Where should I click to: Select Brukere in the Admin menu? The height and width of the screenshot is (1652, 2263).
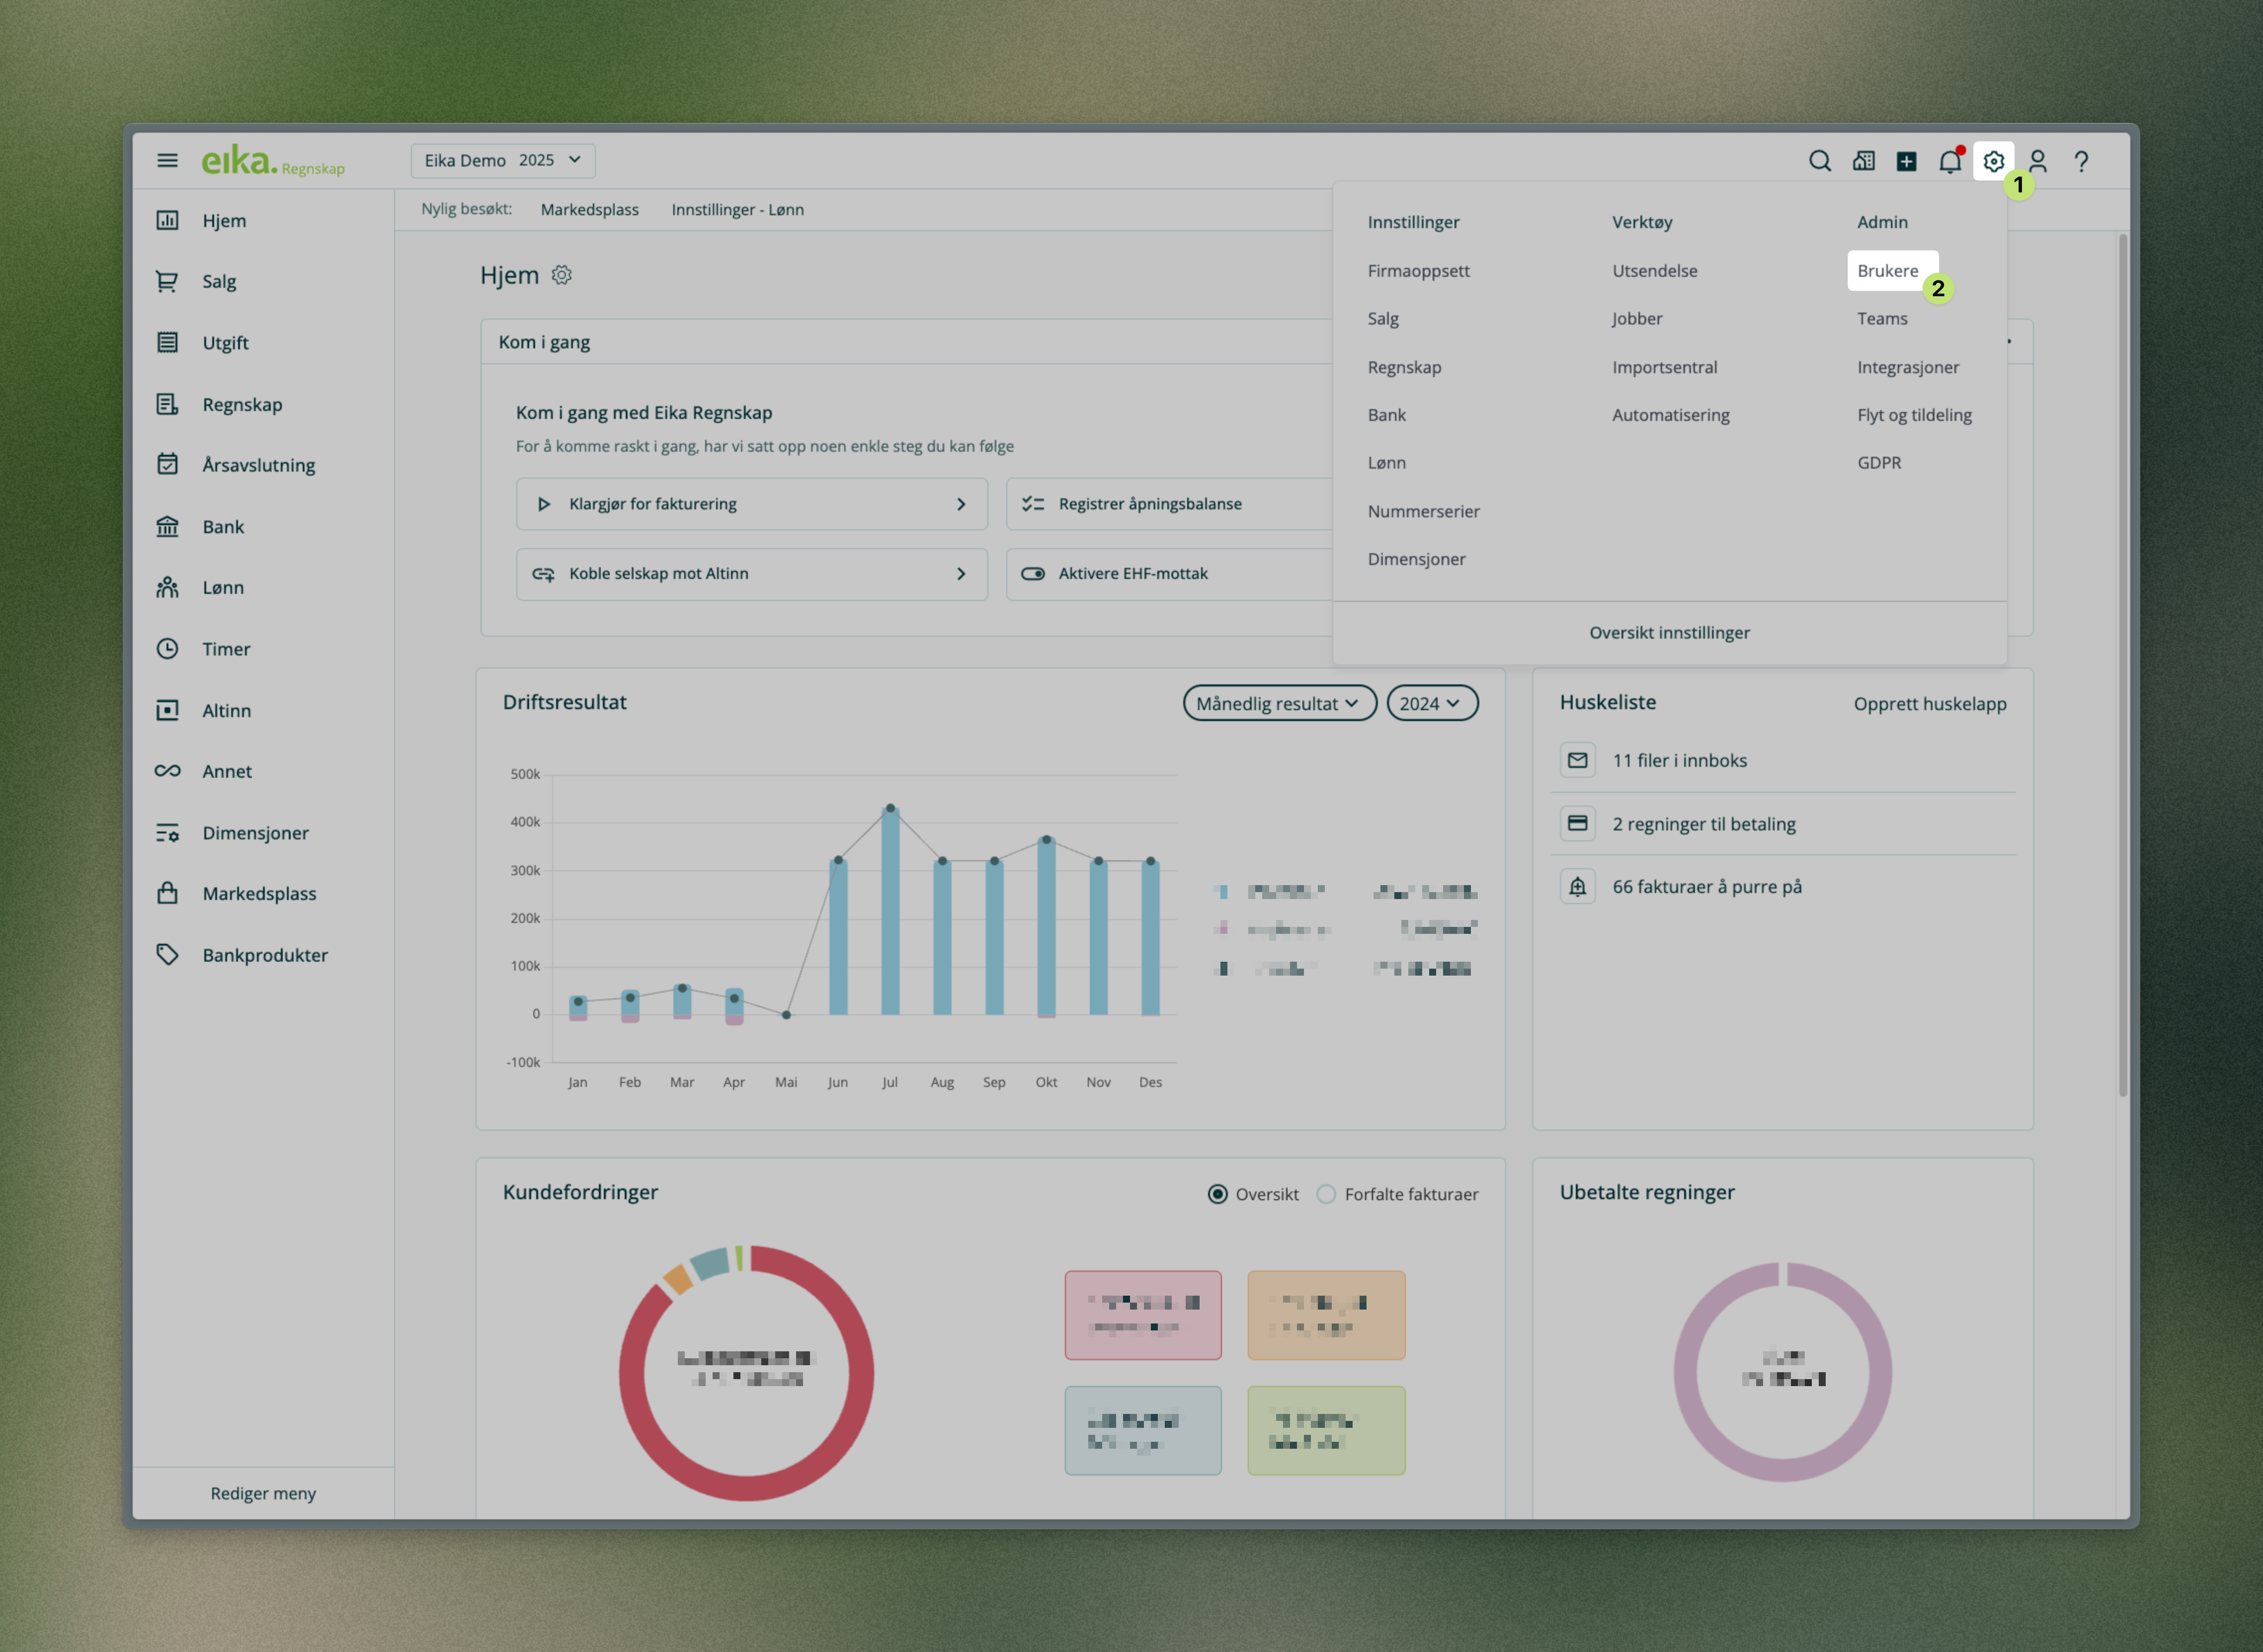[x=1887, y=270]
